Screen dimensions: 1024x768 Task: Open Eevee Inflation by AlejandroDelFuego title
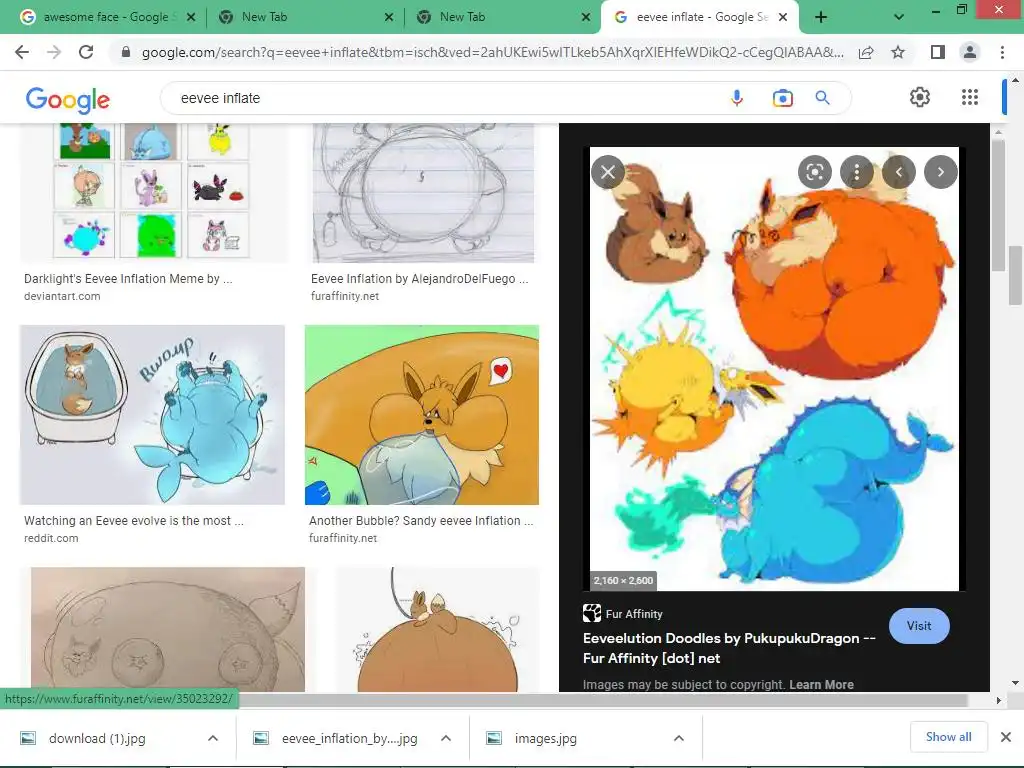pyautogui.click(x=419, y=279)
